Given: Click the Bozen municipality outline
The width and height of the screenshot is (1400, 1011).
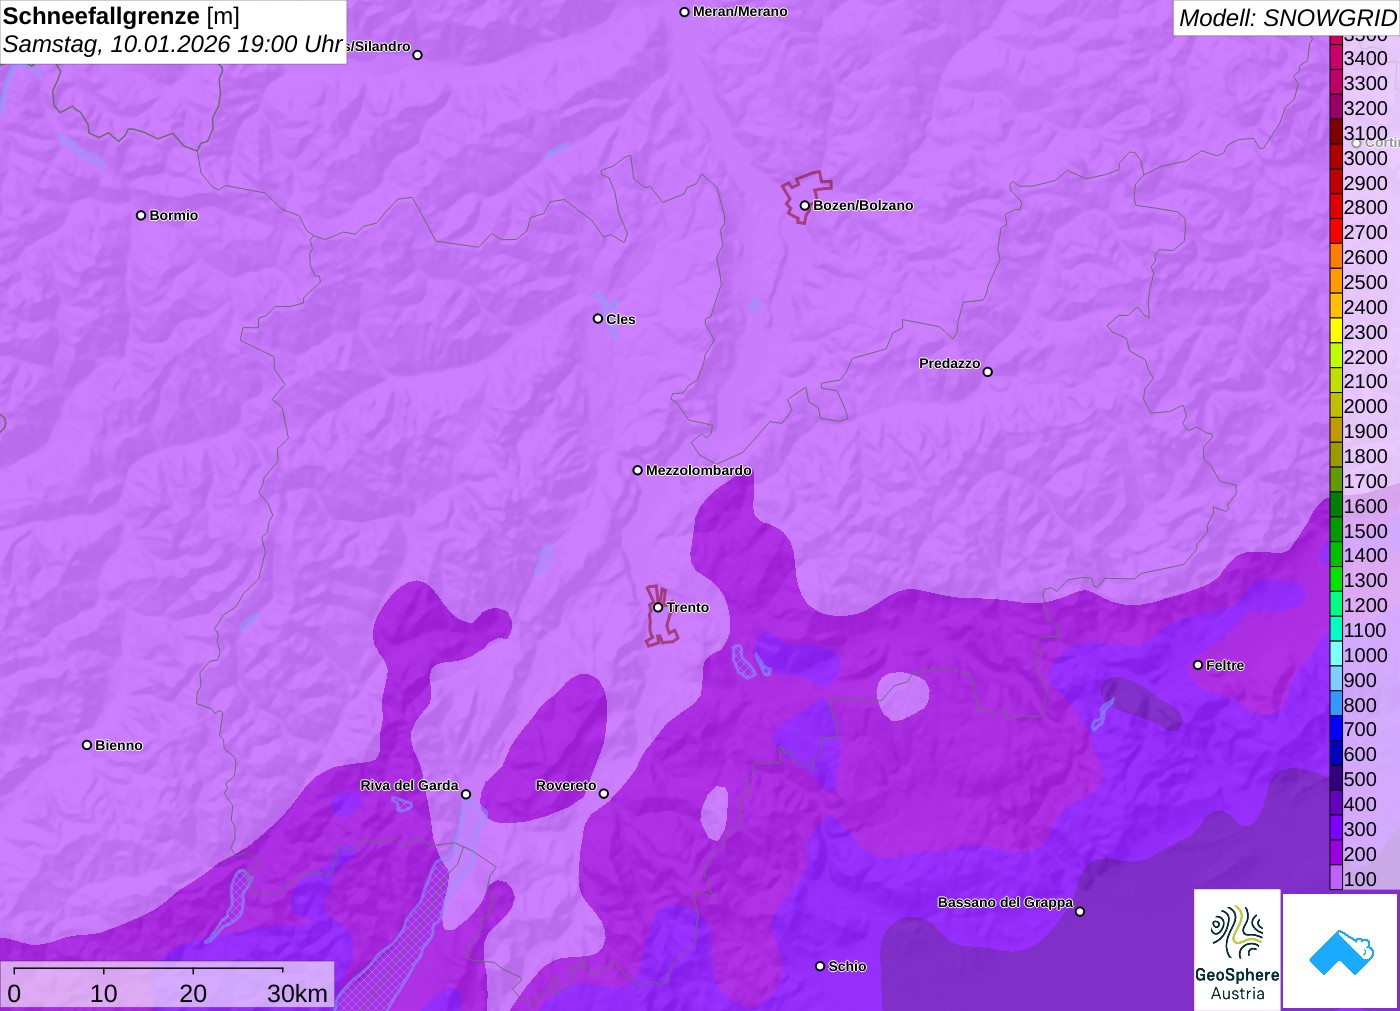Looking at the screenshot, I should tap(805, 197).
